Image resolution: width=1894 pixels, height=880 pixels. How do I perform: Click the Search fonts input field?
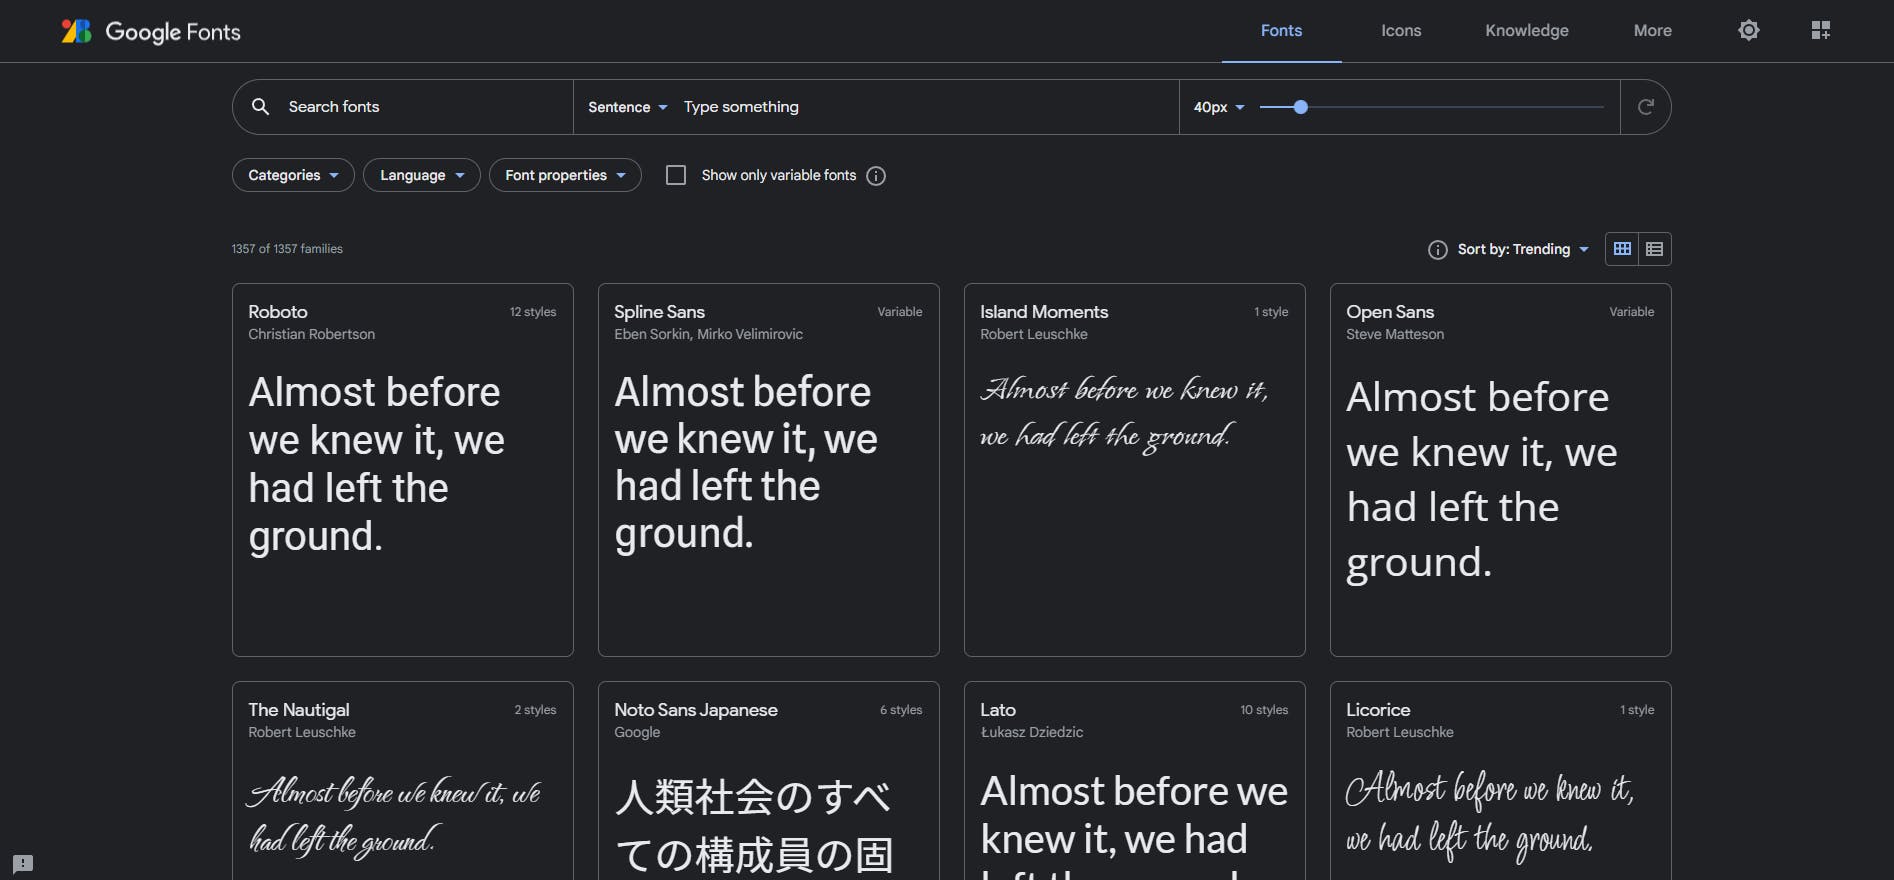pos(420,107)
